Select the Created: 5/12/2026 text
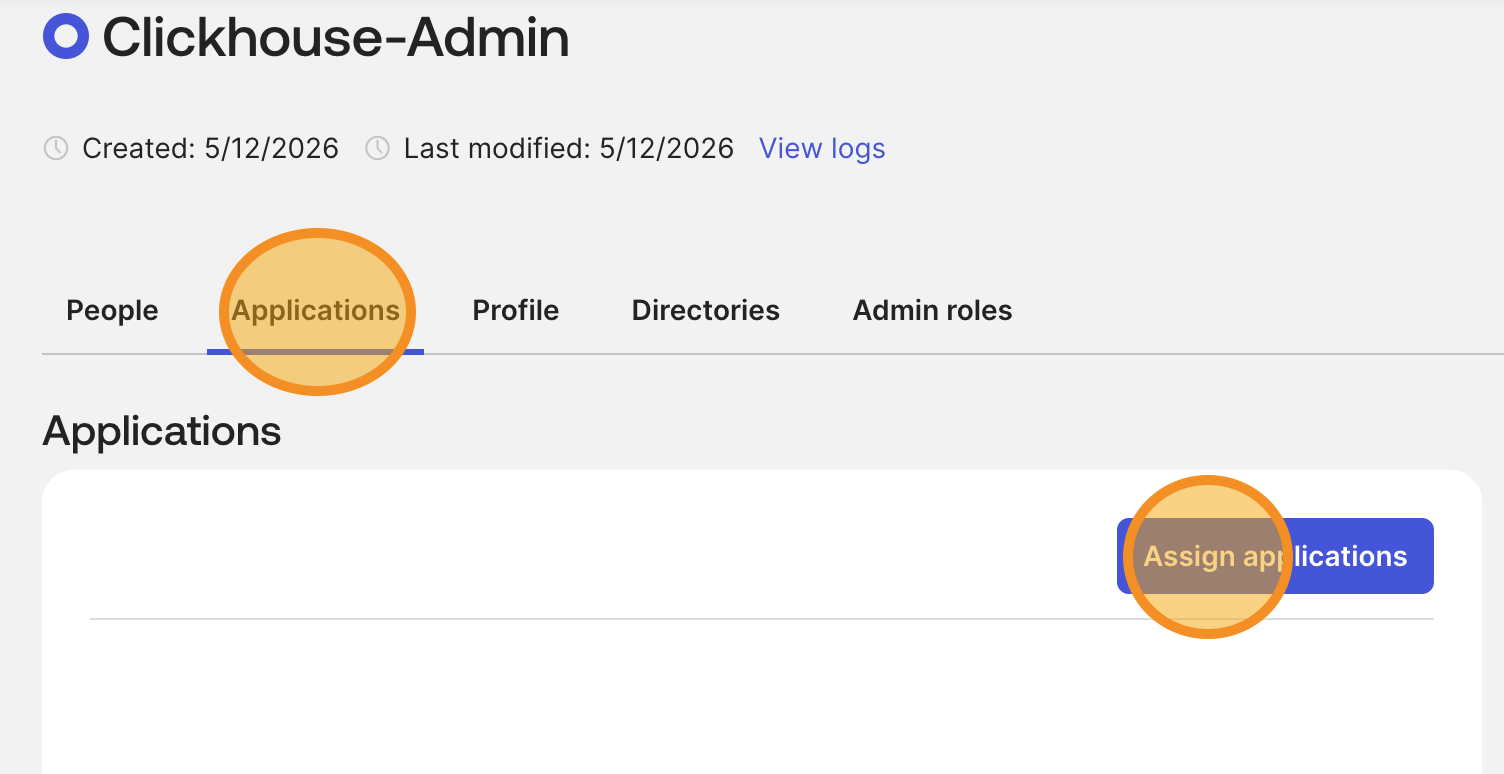 pos(210,149)
